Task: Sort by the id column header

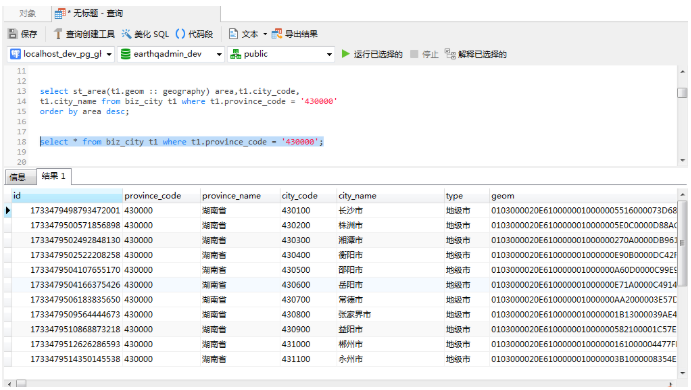Action: point(67,196)
